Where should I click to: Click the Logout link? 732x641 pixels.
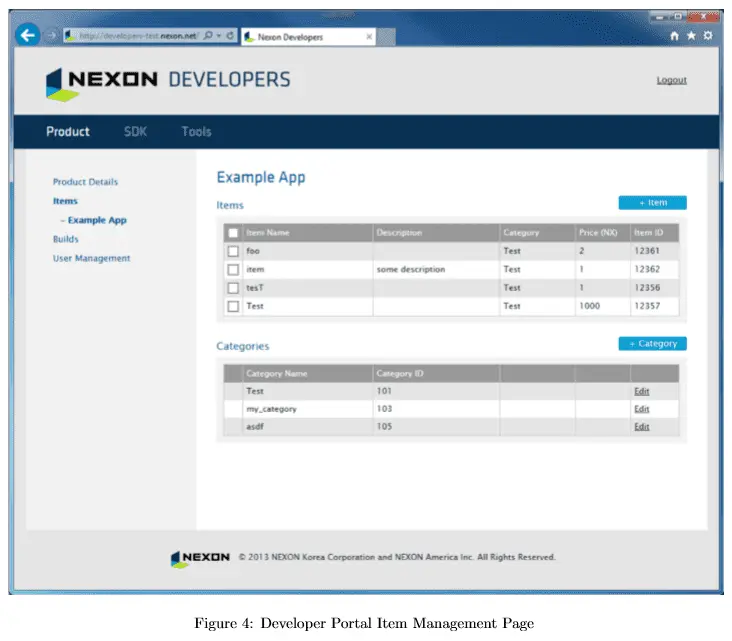click(671, 80)
